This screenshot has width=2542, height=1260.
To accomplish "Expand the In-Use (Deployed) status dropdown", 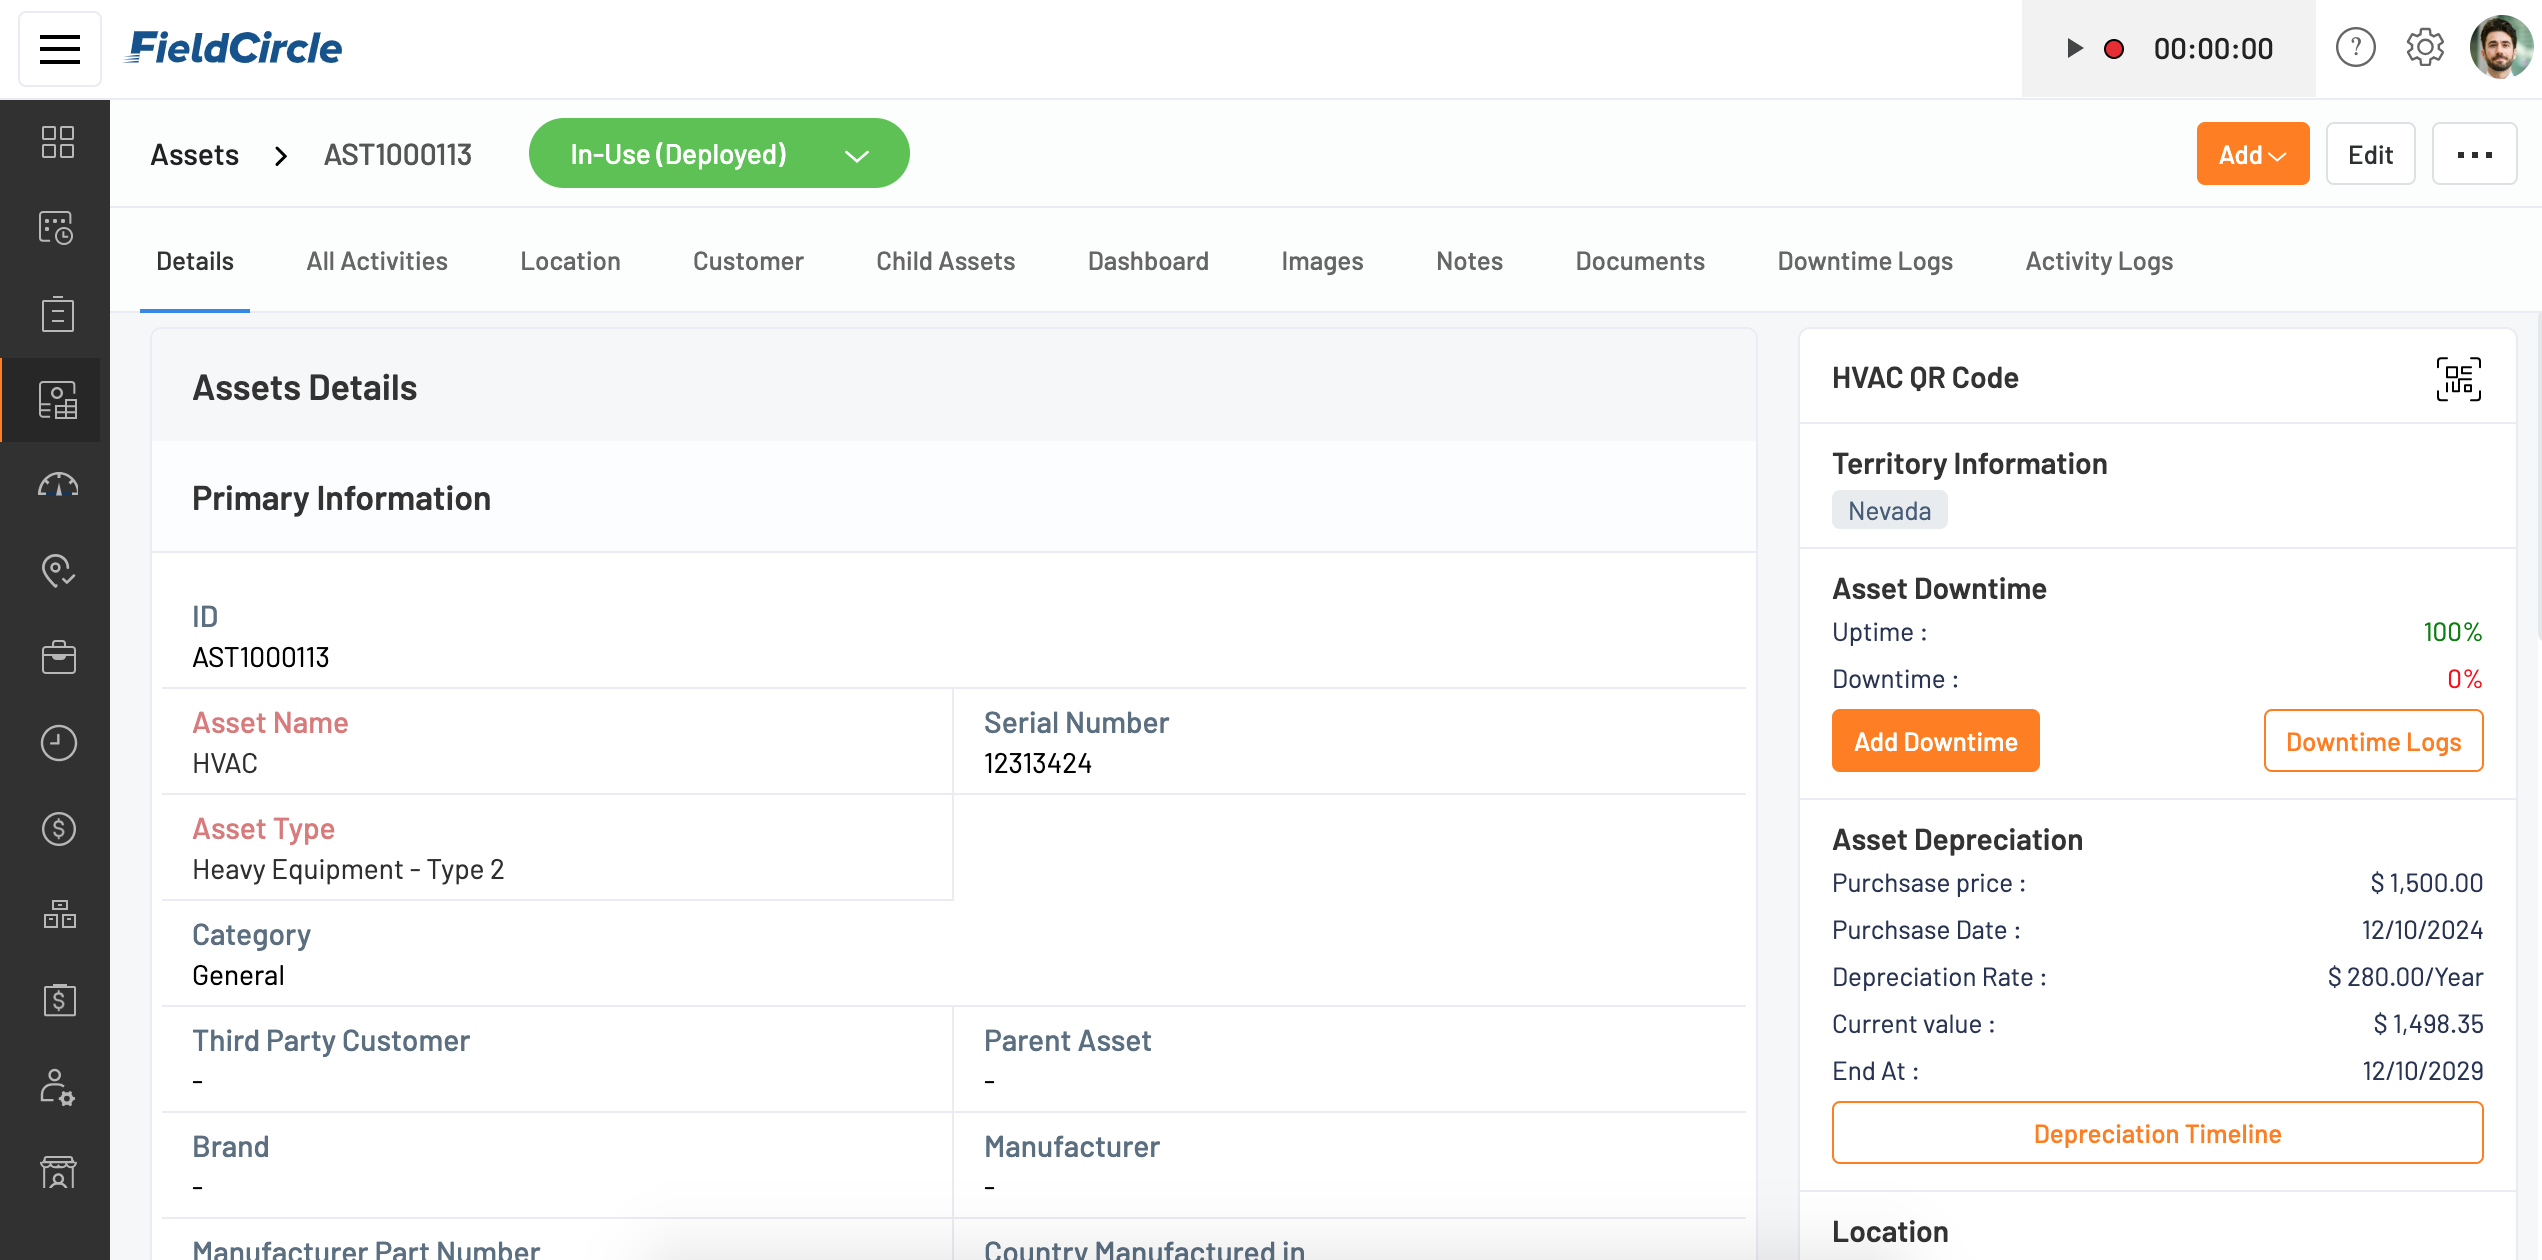I will 718,154.
